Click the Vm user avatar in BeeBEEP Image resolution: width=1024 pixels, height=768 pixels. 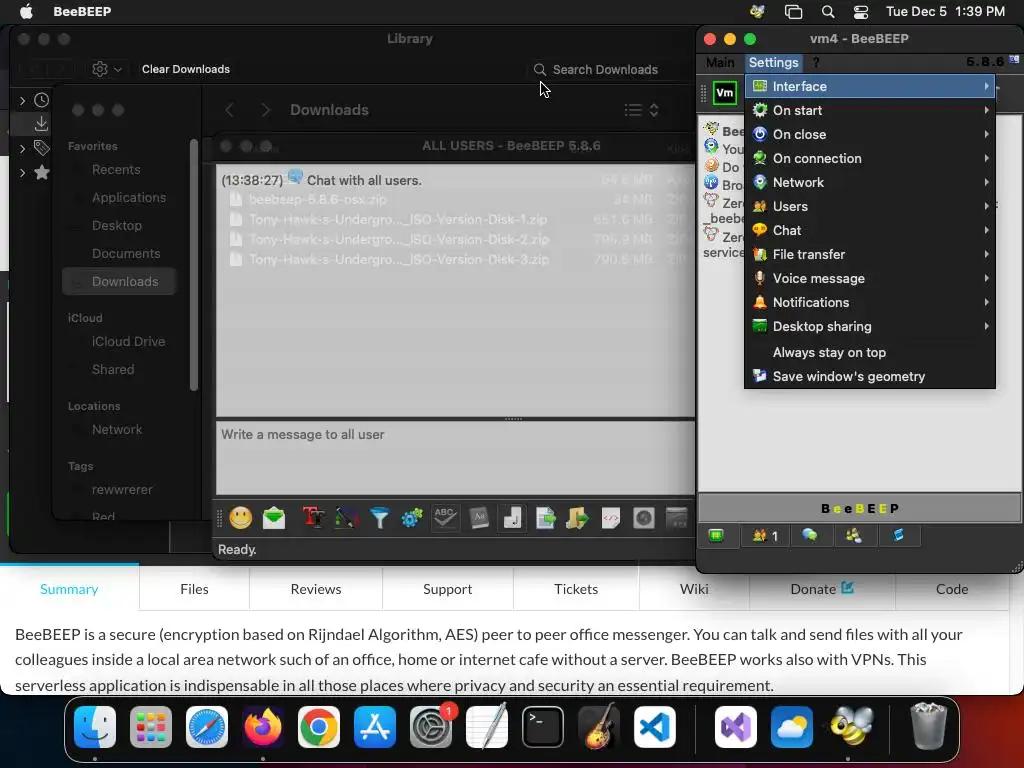pos(725,93)
